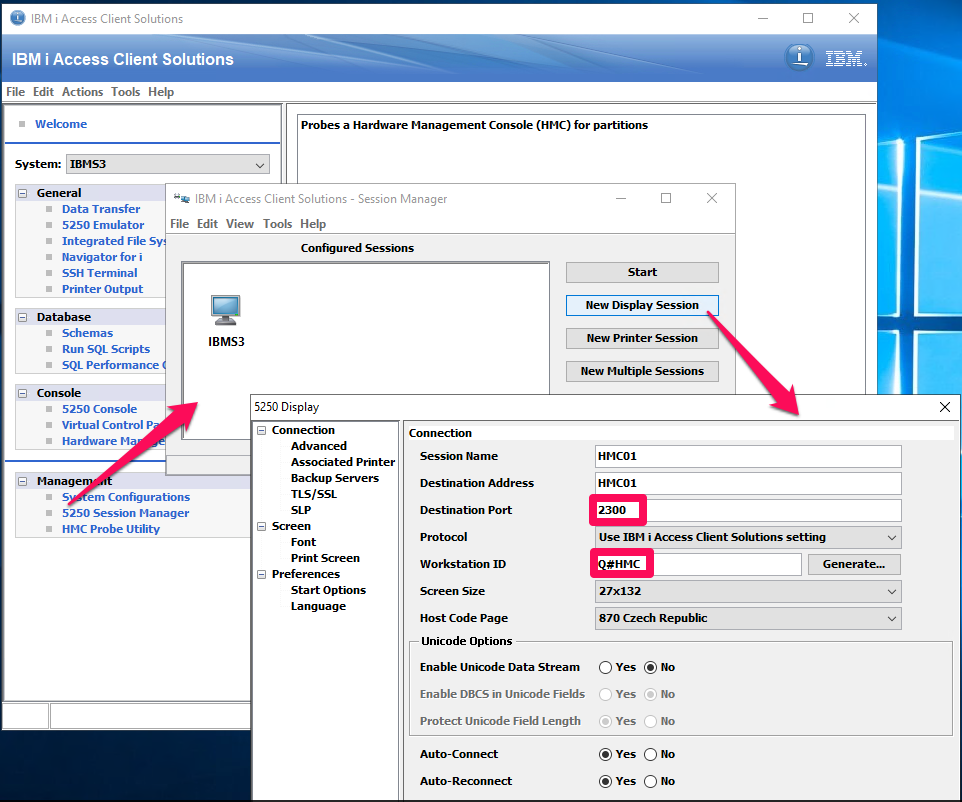
Task: Expand the System dropdown showing IBMS3
Action: [x=261, y=163]
